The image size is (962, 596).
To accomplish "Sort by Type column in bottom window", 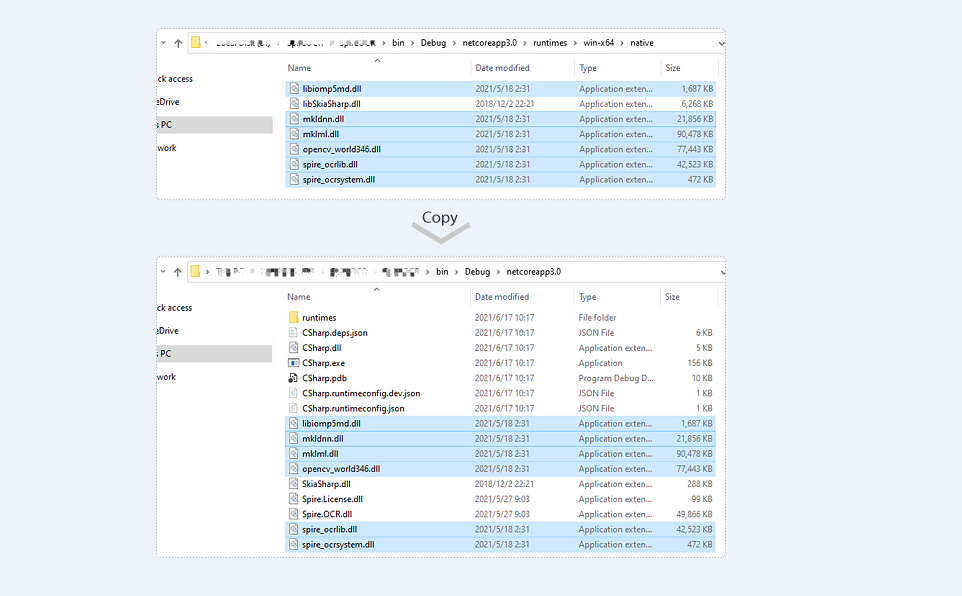I will 587,297.
